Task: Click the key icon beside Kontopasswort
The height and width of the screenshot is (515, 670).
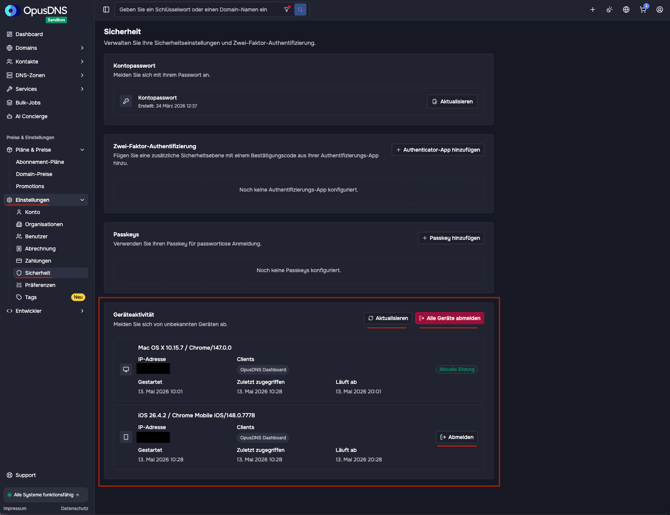Action: click(126, 101)
